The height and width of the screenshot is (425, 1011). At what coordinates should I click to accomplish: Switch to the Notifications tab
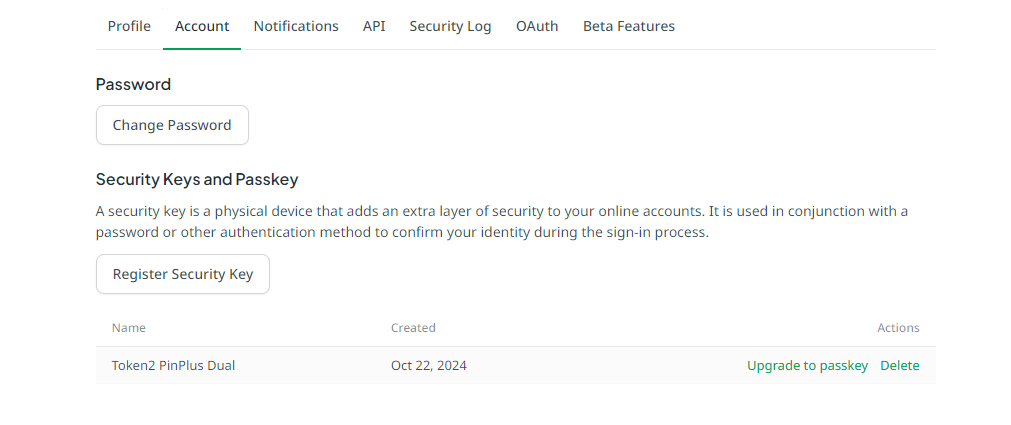click(296, 26)
